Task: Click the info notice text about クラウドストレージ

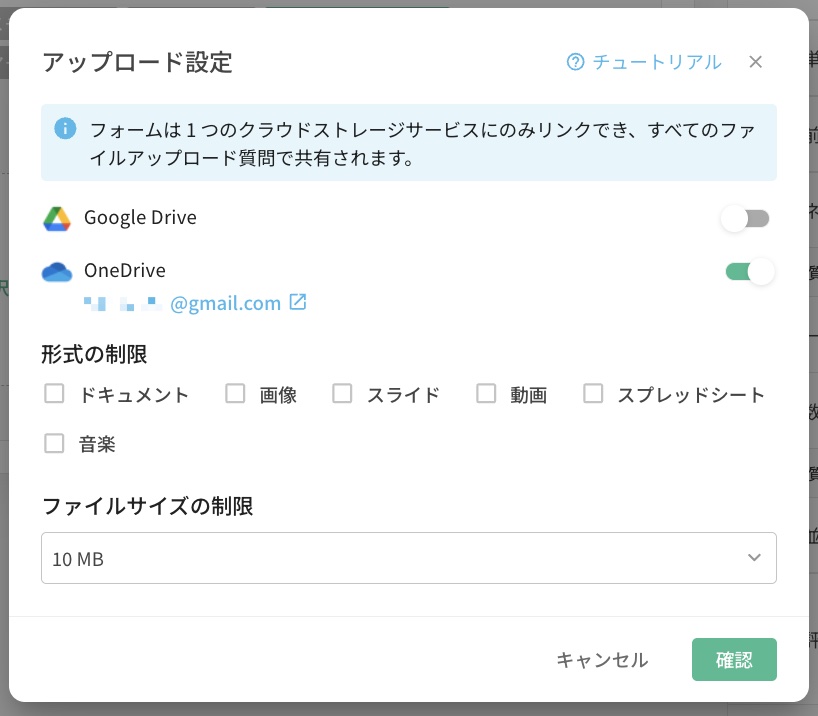Action: [x=422, y=144]
